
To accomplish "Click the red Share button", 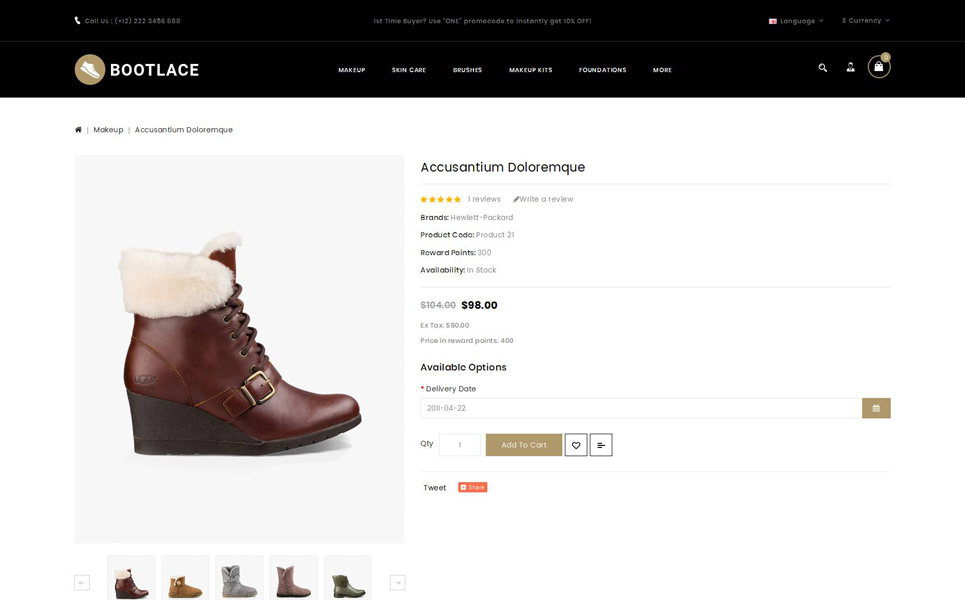I will pyautogui.click(x=473, y=488).
